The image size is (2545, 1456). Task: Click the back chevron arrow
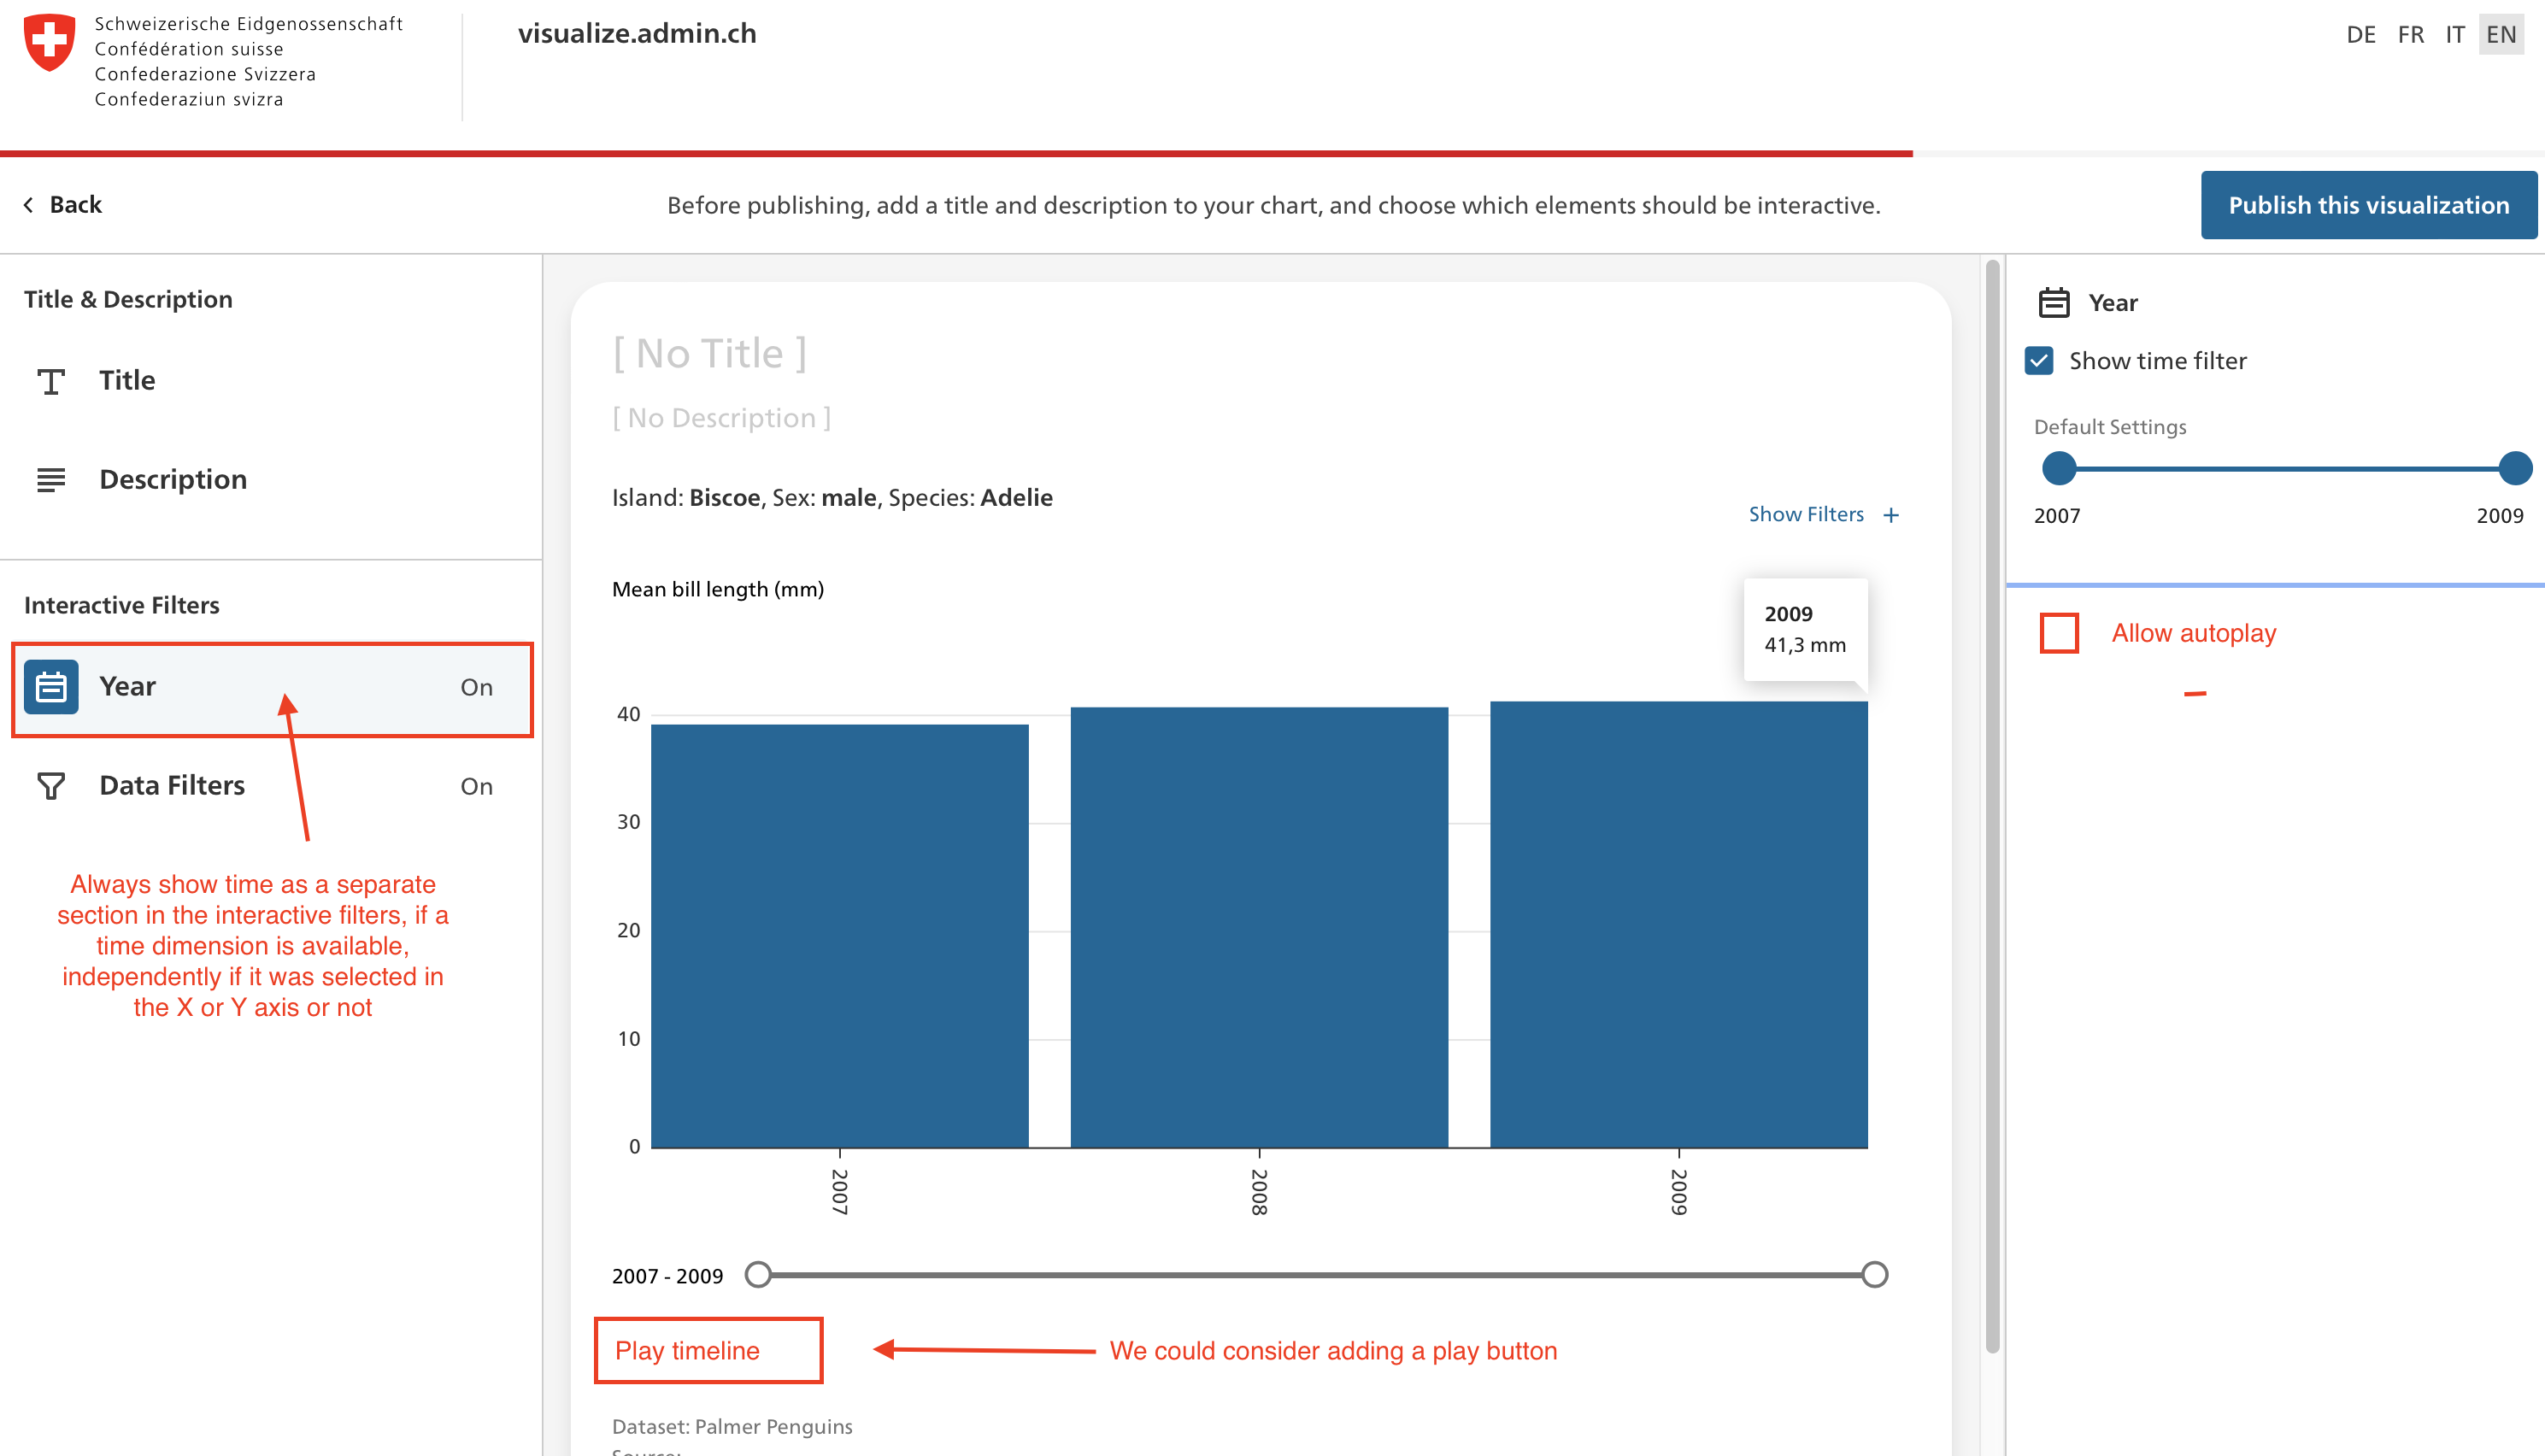point(27,204)
